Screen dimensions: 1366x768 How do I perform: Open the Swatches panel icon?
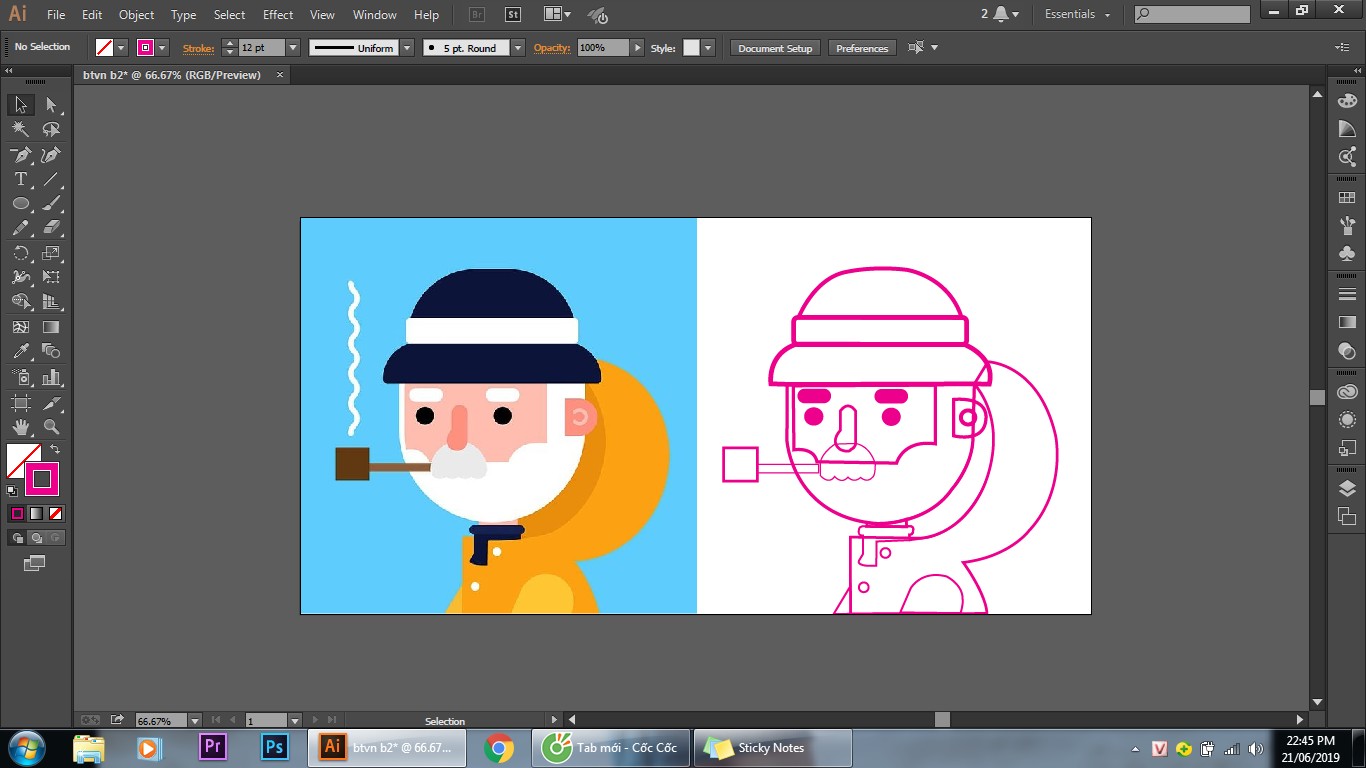point(1347,198)
